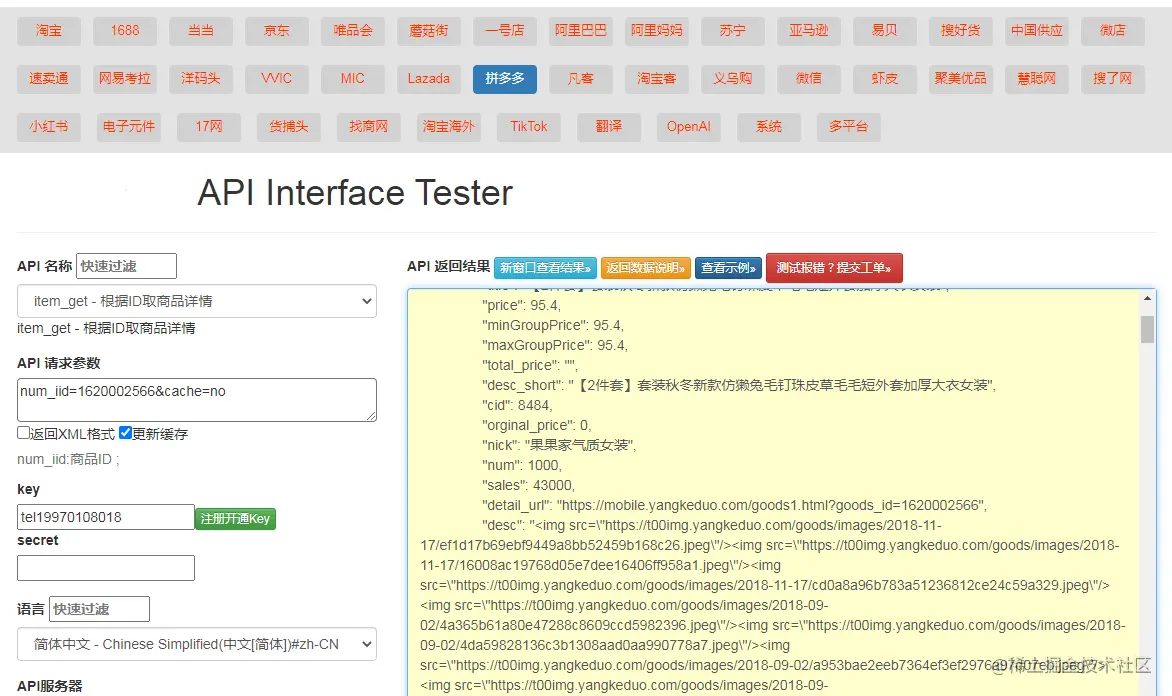Open the item_get API name dropdown

pyautogui.click(x=197, y=301)
